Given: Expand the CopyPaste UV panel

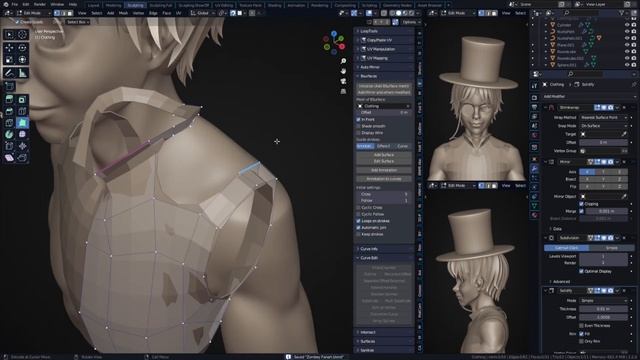Looking at the screenshot, I should coord(384,40).
